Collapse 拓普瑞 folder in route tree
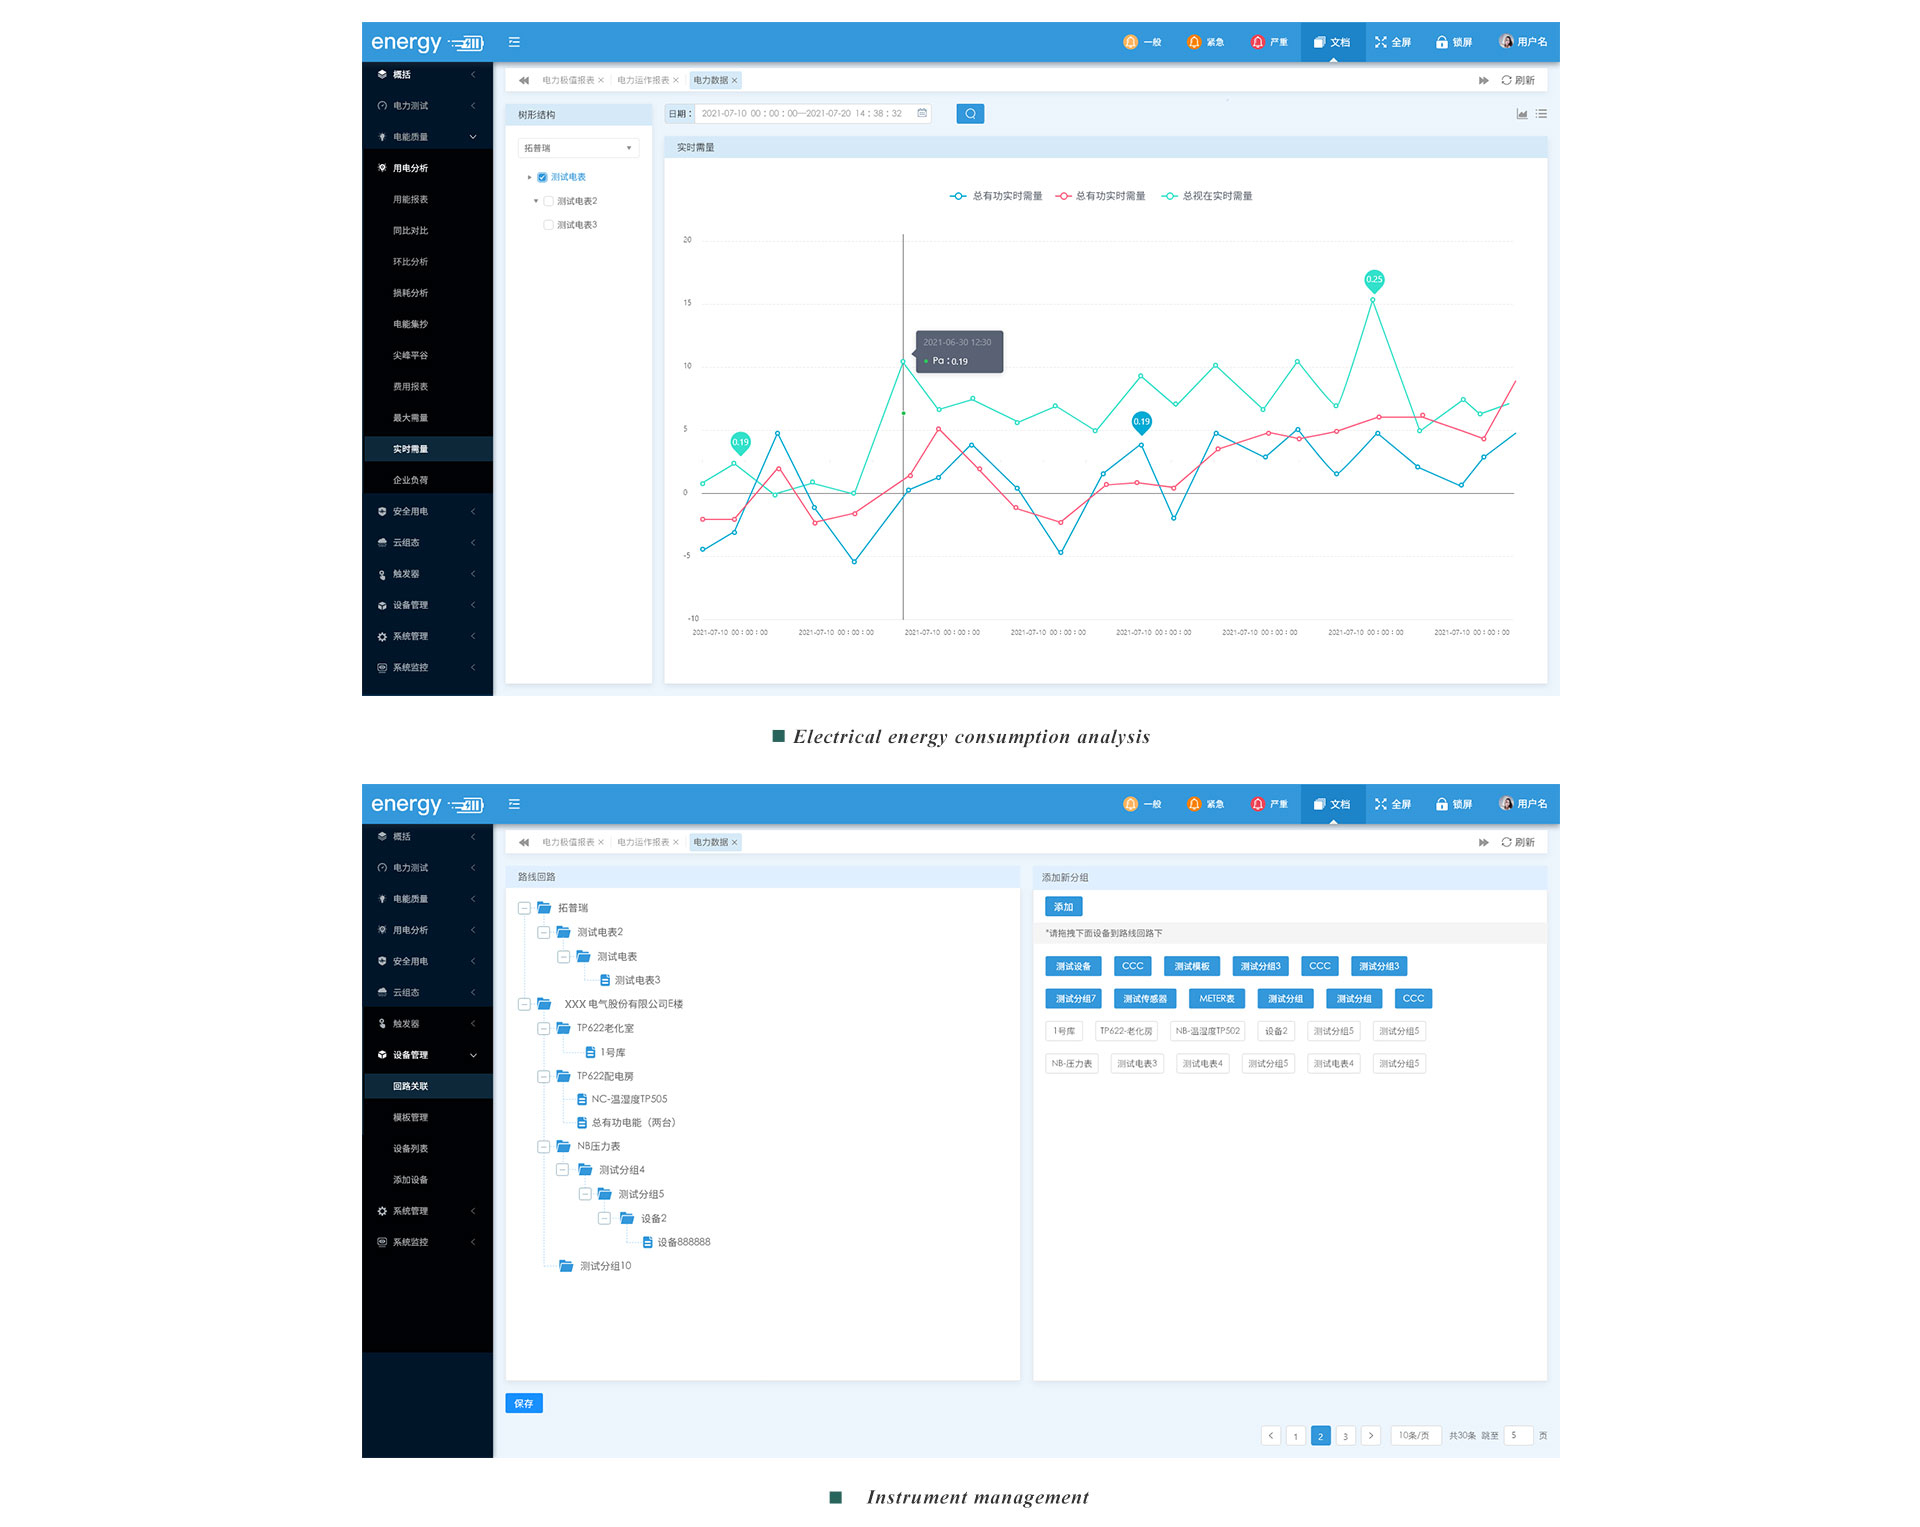The image size is (1920, 1527). pyautogui.click(x=524, y=908)
